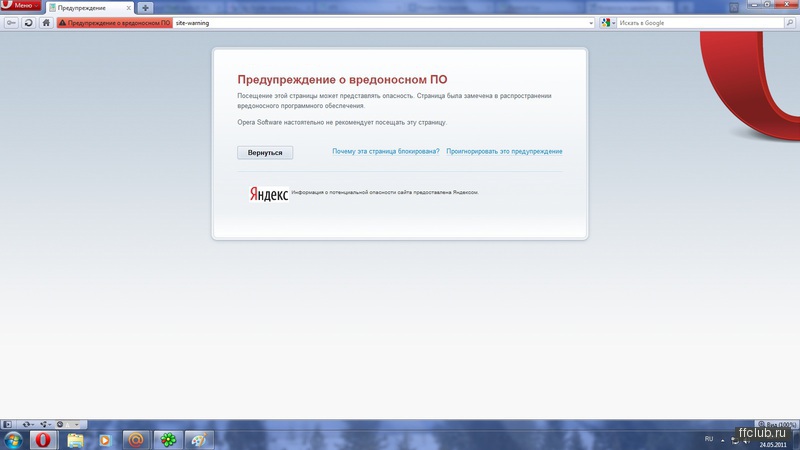This screenshot has width=800, height=450.
Task: Launch Windows Media Player taskbar icon
Action: click(x=105, y=440)
